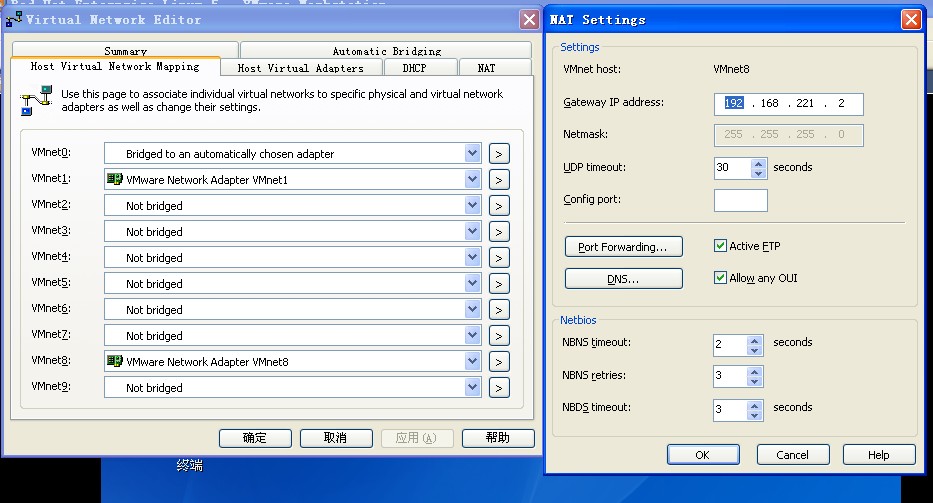Expand the VMnet0 bridged adapter dropdown
The width and height of the screenshot is (933, 503).
tap(473, 154)
